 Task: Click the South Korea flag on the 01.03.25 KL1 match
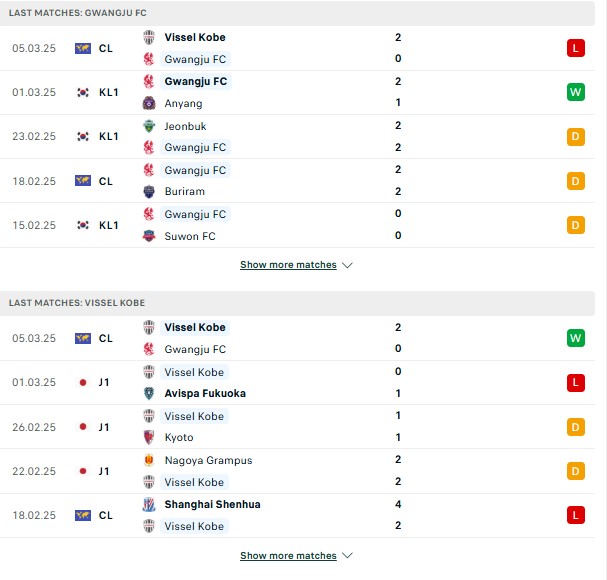tap(83, 92)
